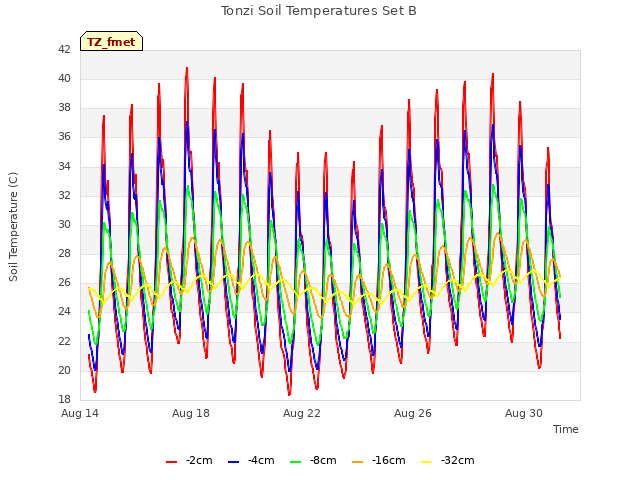Click the 40 y-axis tick label
The image size is (640, 480).
tap(64, 78)
